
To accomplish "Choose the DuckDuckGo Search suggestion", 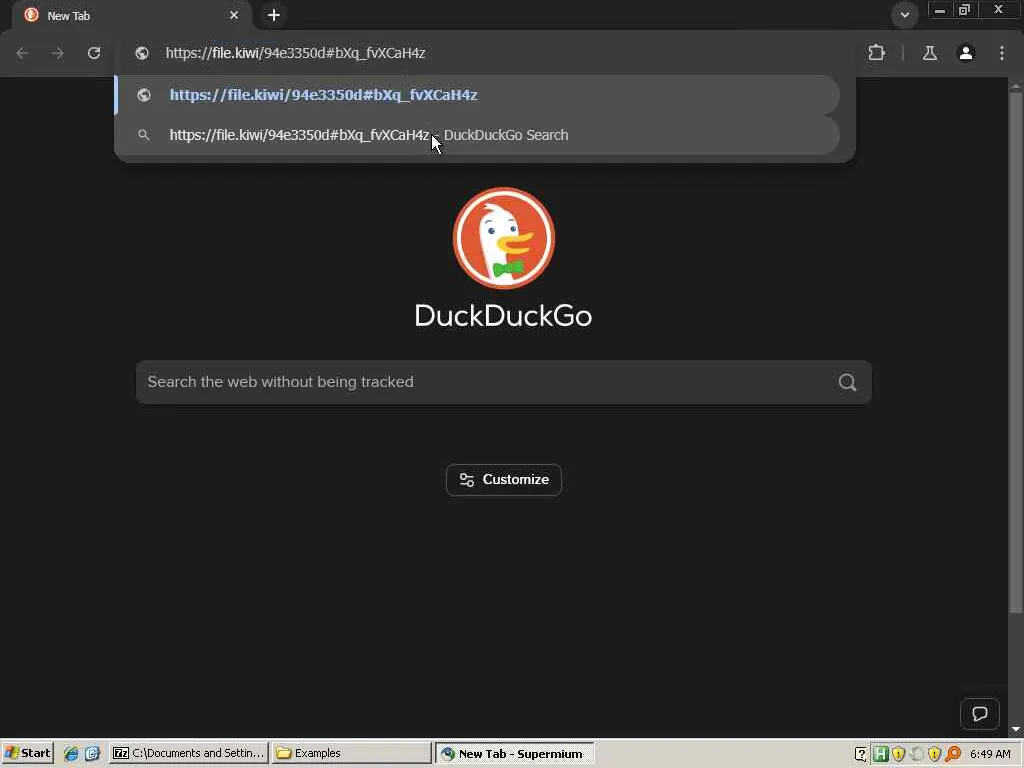I will pos(477,135).
